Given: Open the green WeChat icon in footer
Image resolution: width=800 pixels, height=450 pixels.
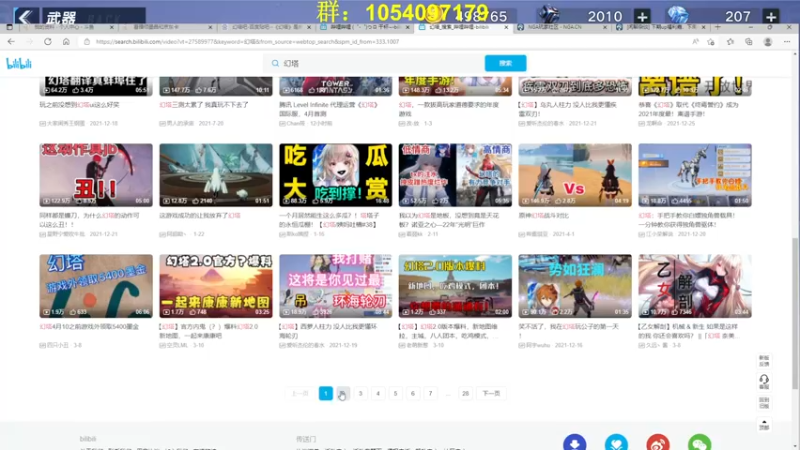Looking at the screenshot, I should (x=699, y=442).
